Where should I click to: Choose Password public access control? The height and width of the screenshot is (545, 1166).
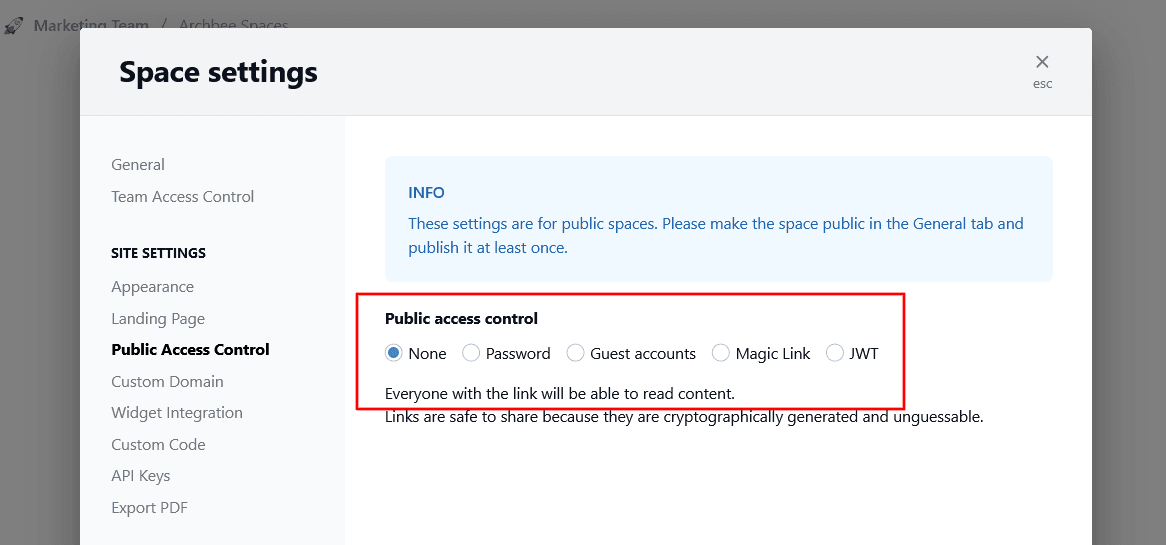click(x=471, y=353)
